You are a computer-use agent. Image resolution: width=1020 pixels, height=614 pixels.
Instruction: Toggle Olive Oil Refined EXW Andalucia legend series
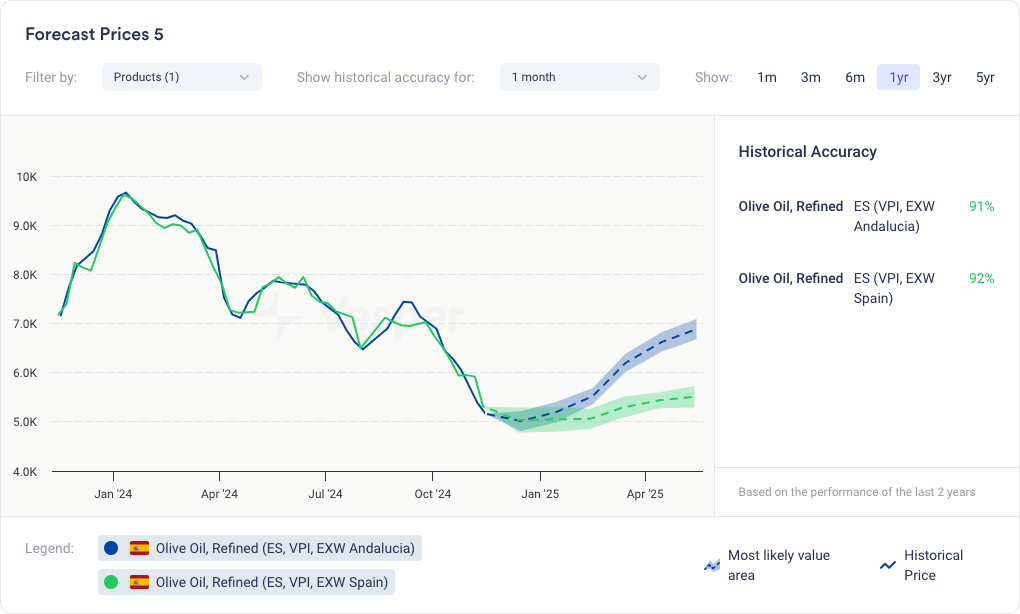(284, 548)
